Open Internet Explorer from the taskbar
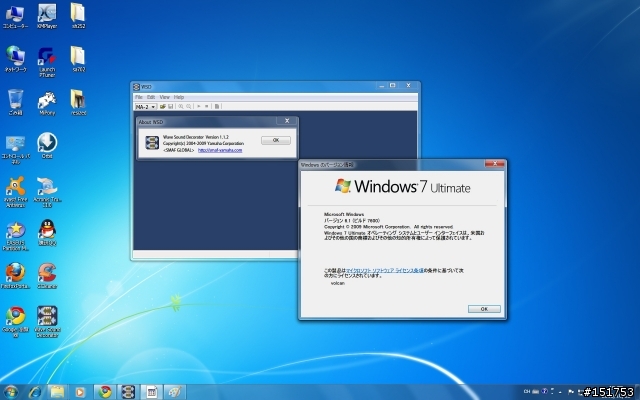The width and height of the screenshot is (640, 400). 36,392
